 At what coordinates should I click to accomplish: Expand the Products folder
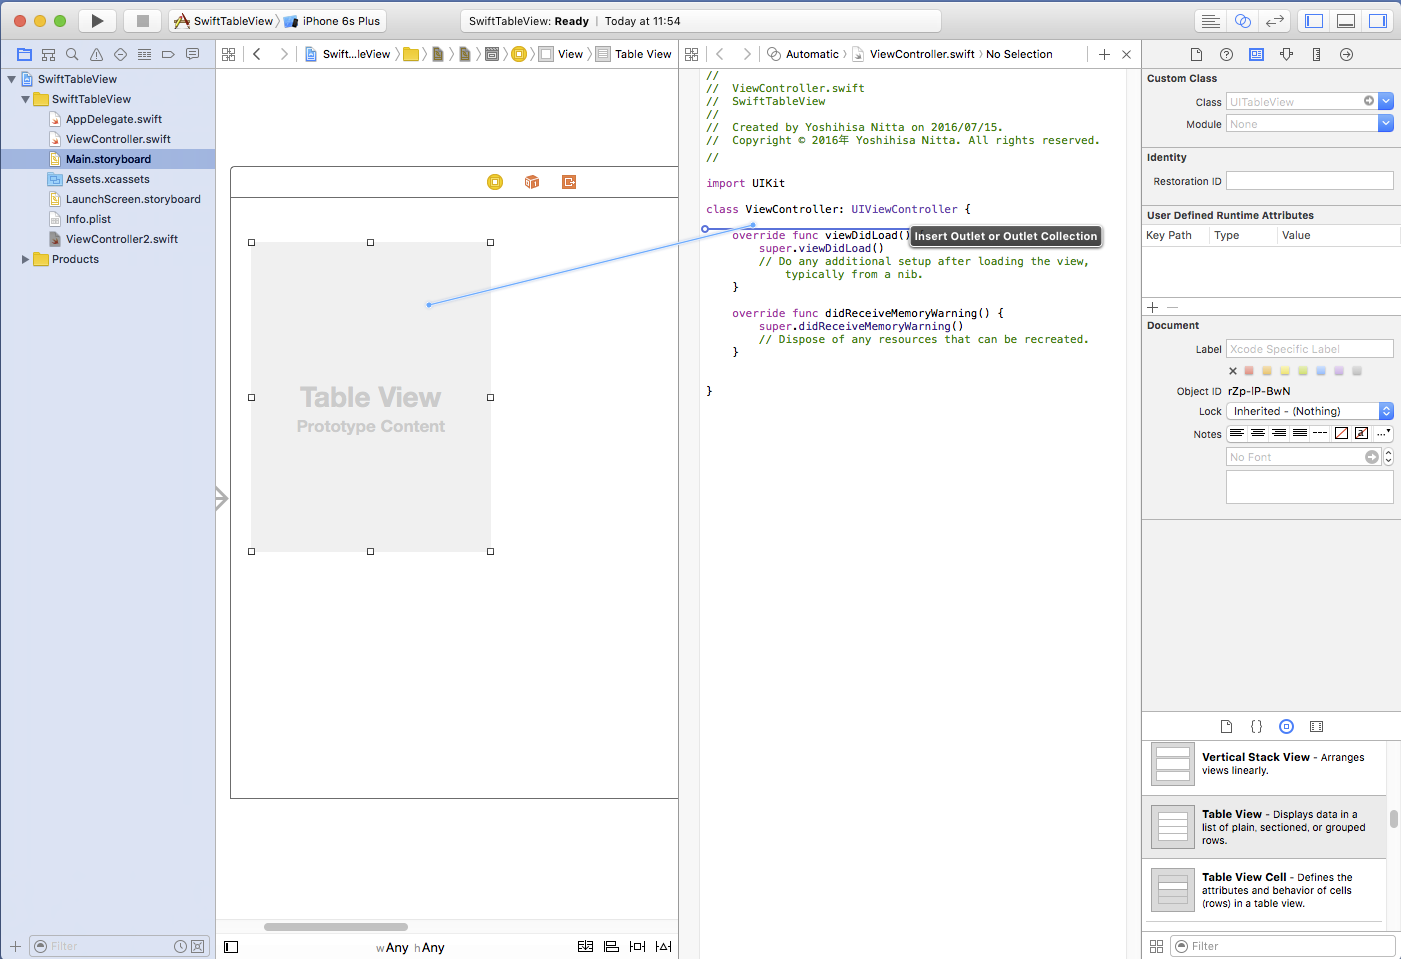coord(26,260)
